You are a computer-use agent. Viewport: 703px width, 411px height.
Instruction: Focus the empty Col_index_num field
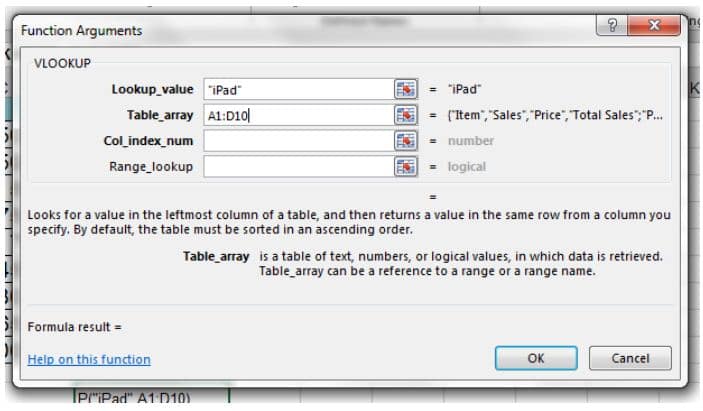pos(299,141)
